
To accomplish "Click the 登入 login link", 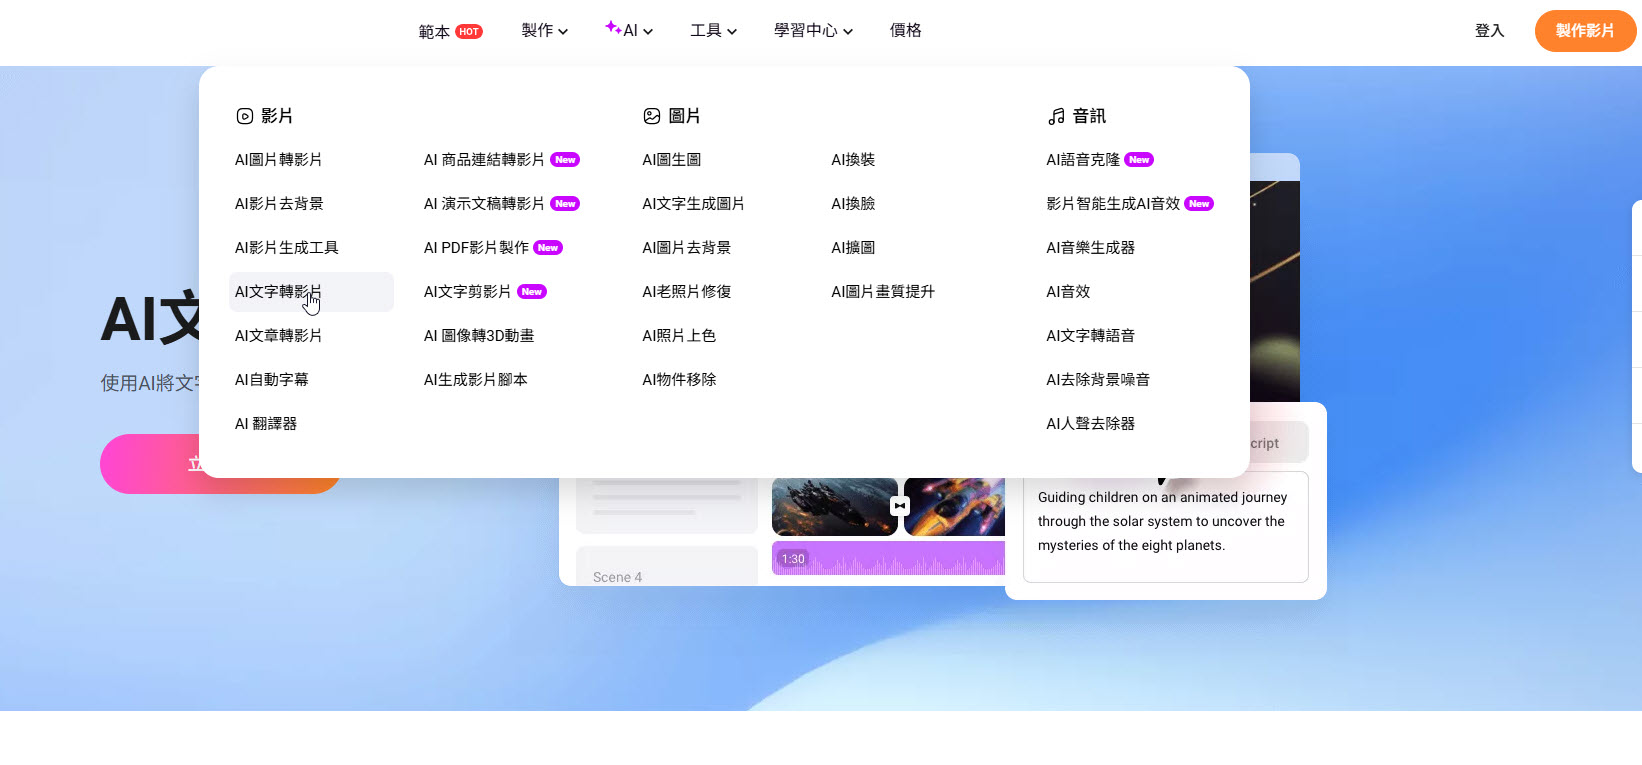I will click(1489, 31).
